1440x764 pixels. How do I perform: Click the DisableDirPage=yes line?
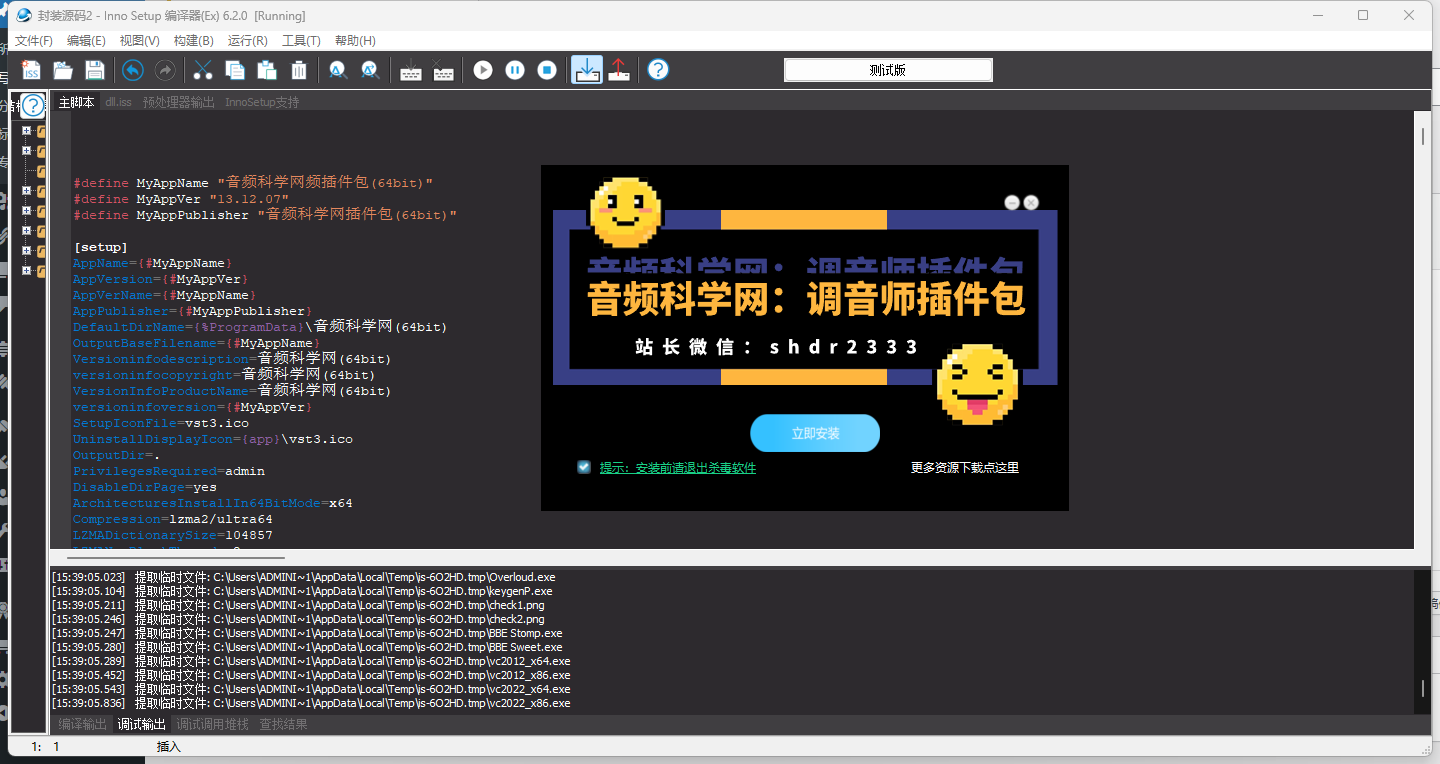pyautogui.click(x=145, y=487)
